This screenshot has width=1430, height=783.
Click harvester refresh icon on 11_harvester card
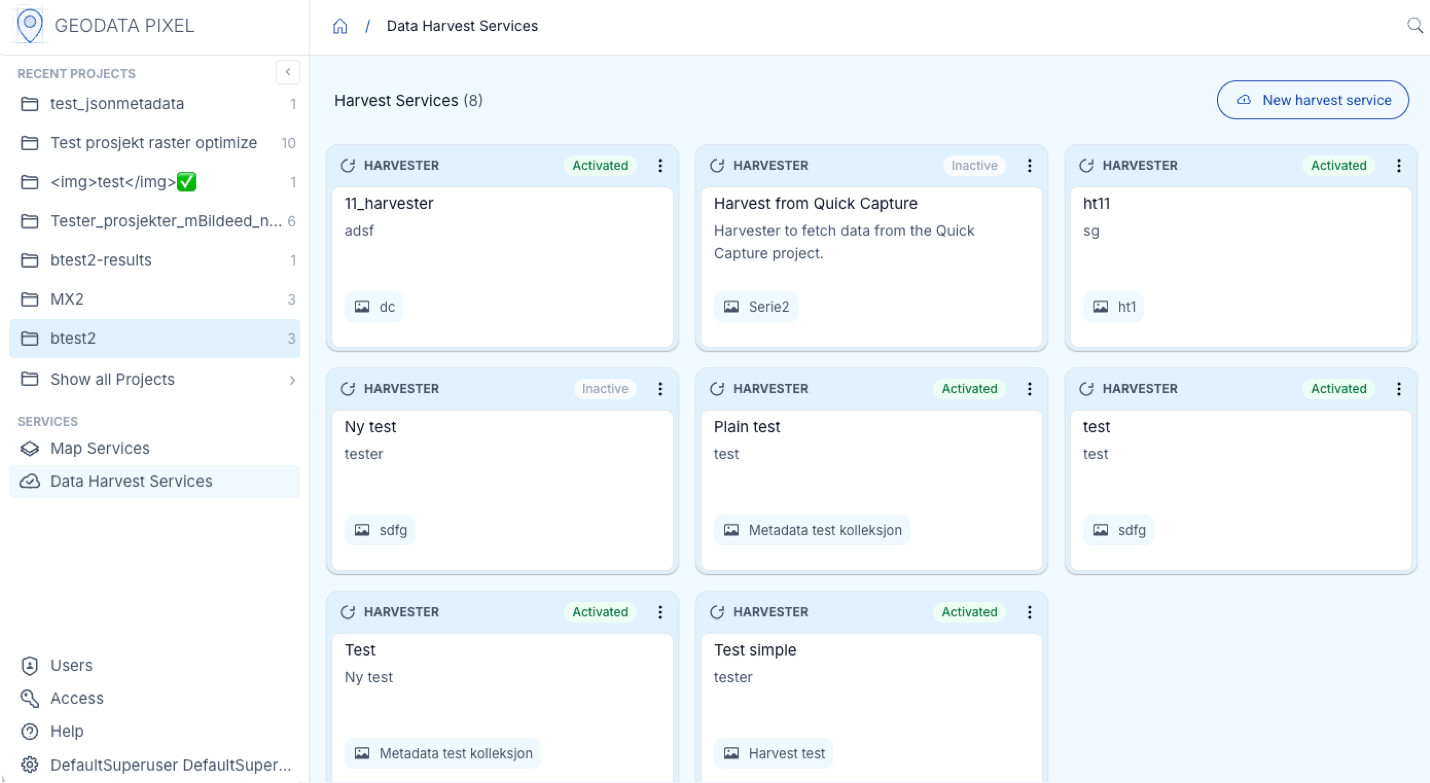pyautogui.click(x=348, y=166)
